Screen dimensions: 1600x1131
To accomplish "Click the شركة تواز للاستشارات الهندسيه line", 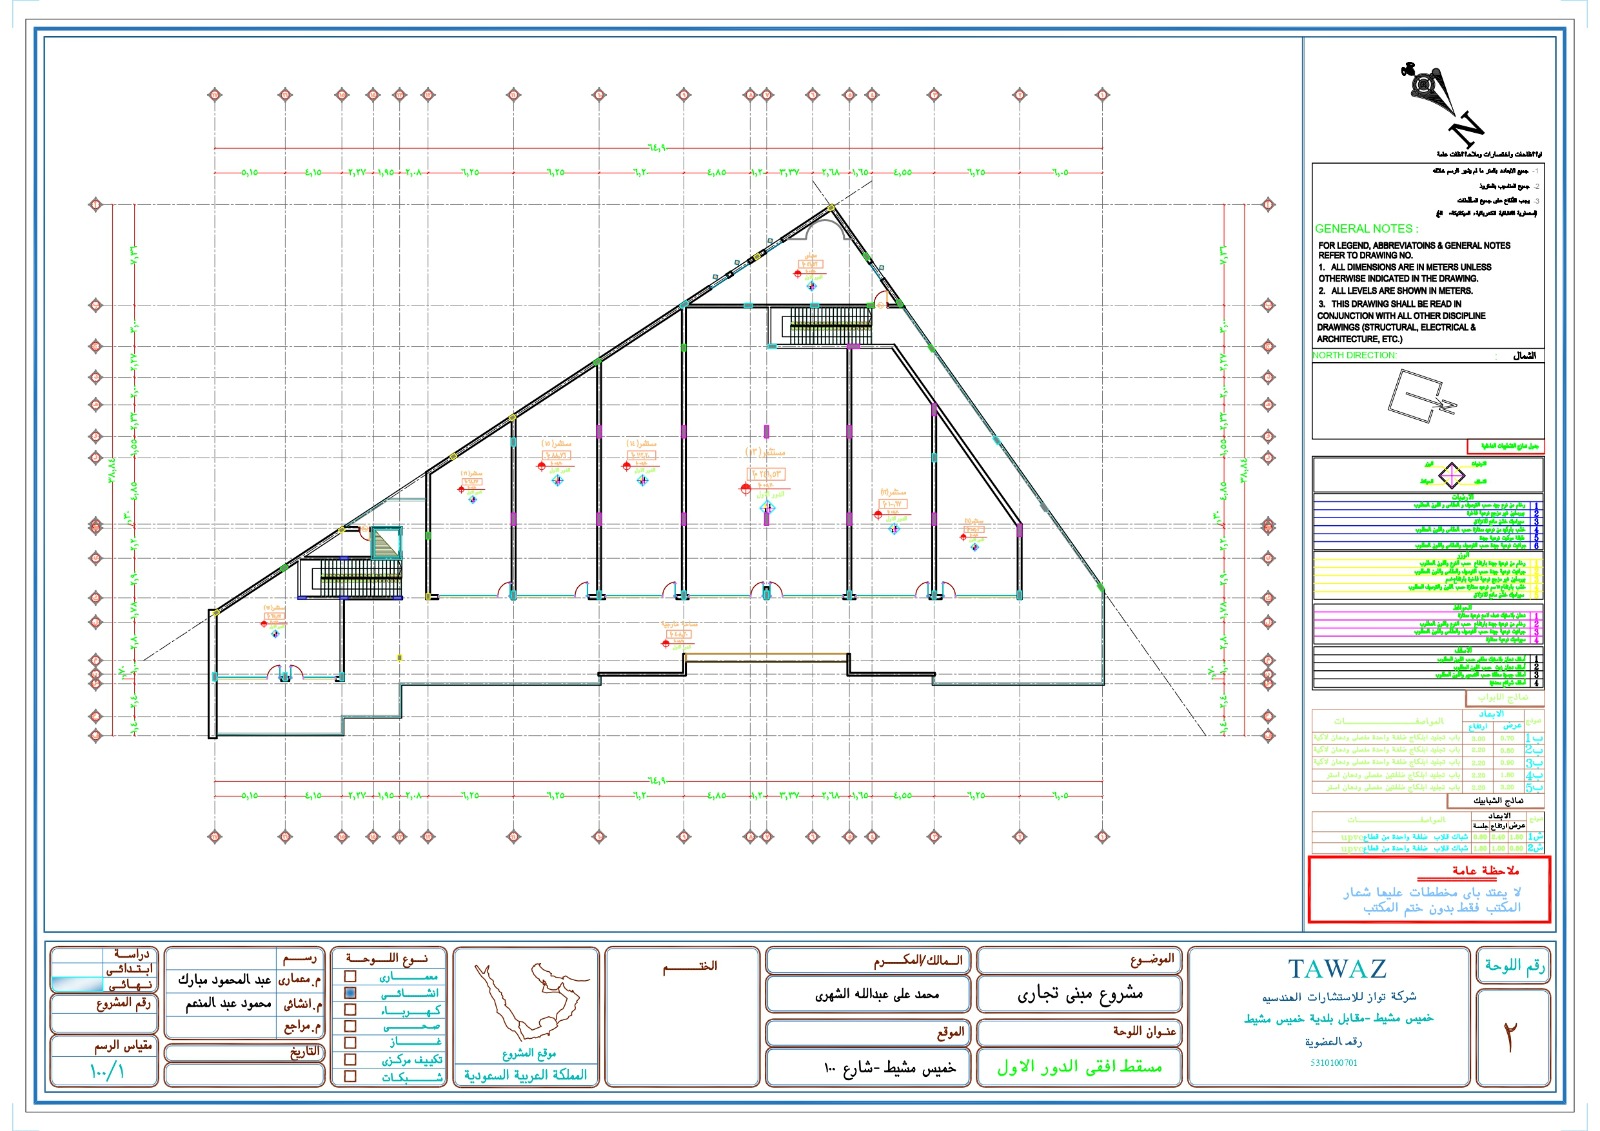I will pos(1339,997).
